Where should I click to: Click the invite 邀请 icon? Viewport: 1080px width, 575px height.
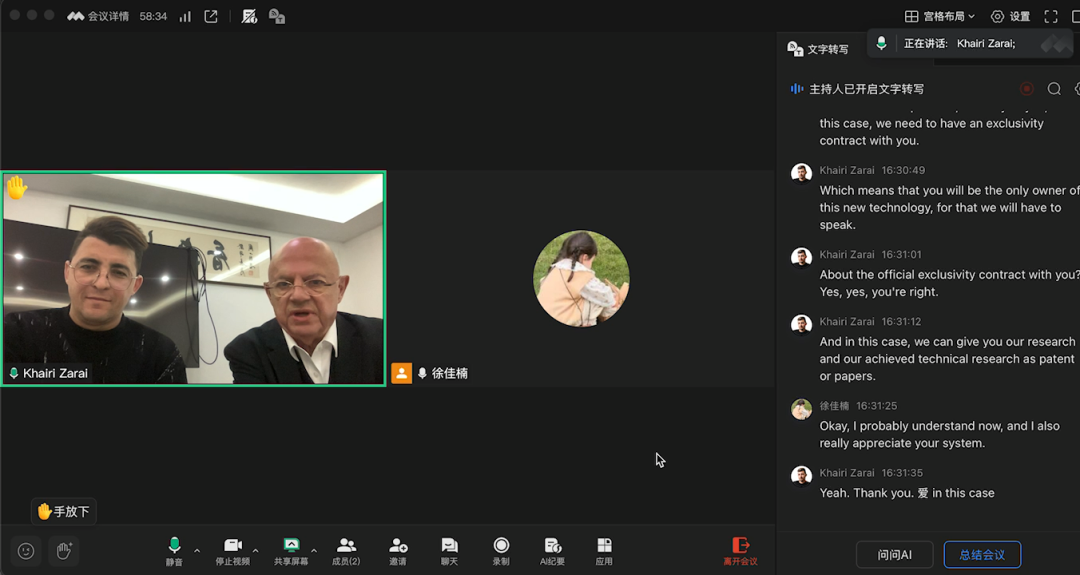pos(398,549)
